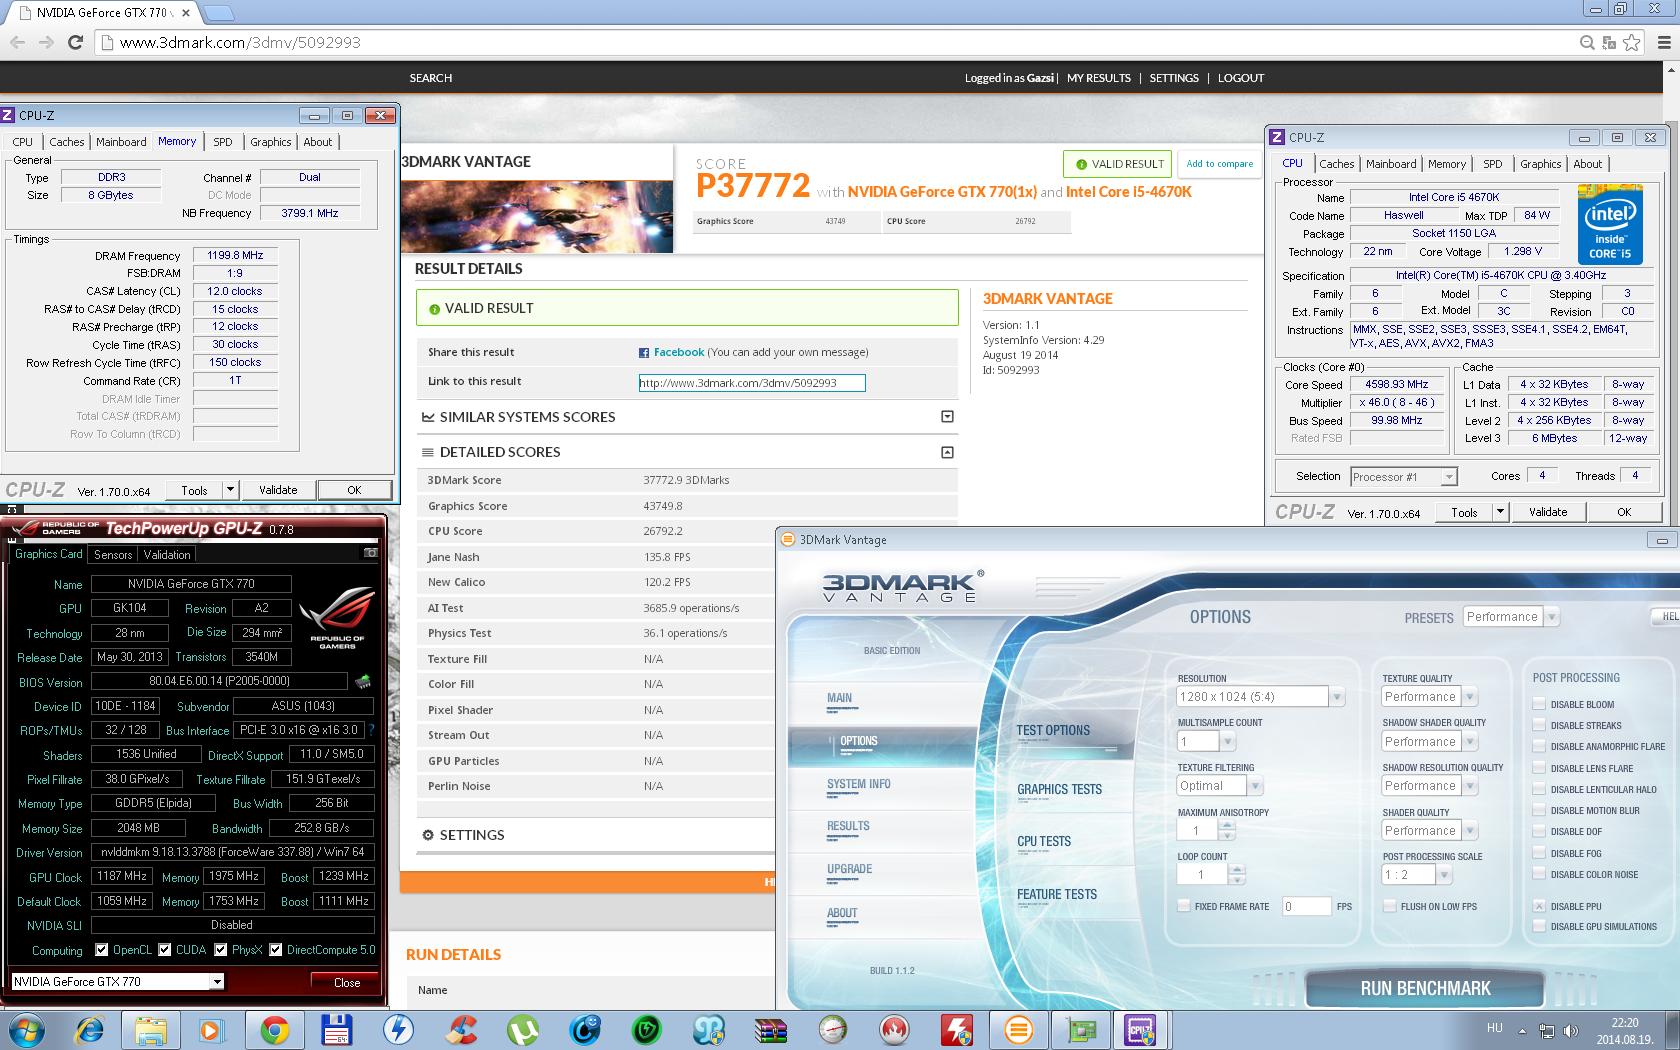Open WinRAR from the taskbar

tap(770, 1029)
